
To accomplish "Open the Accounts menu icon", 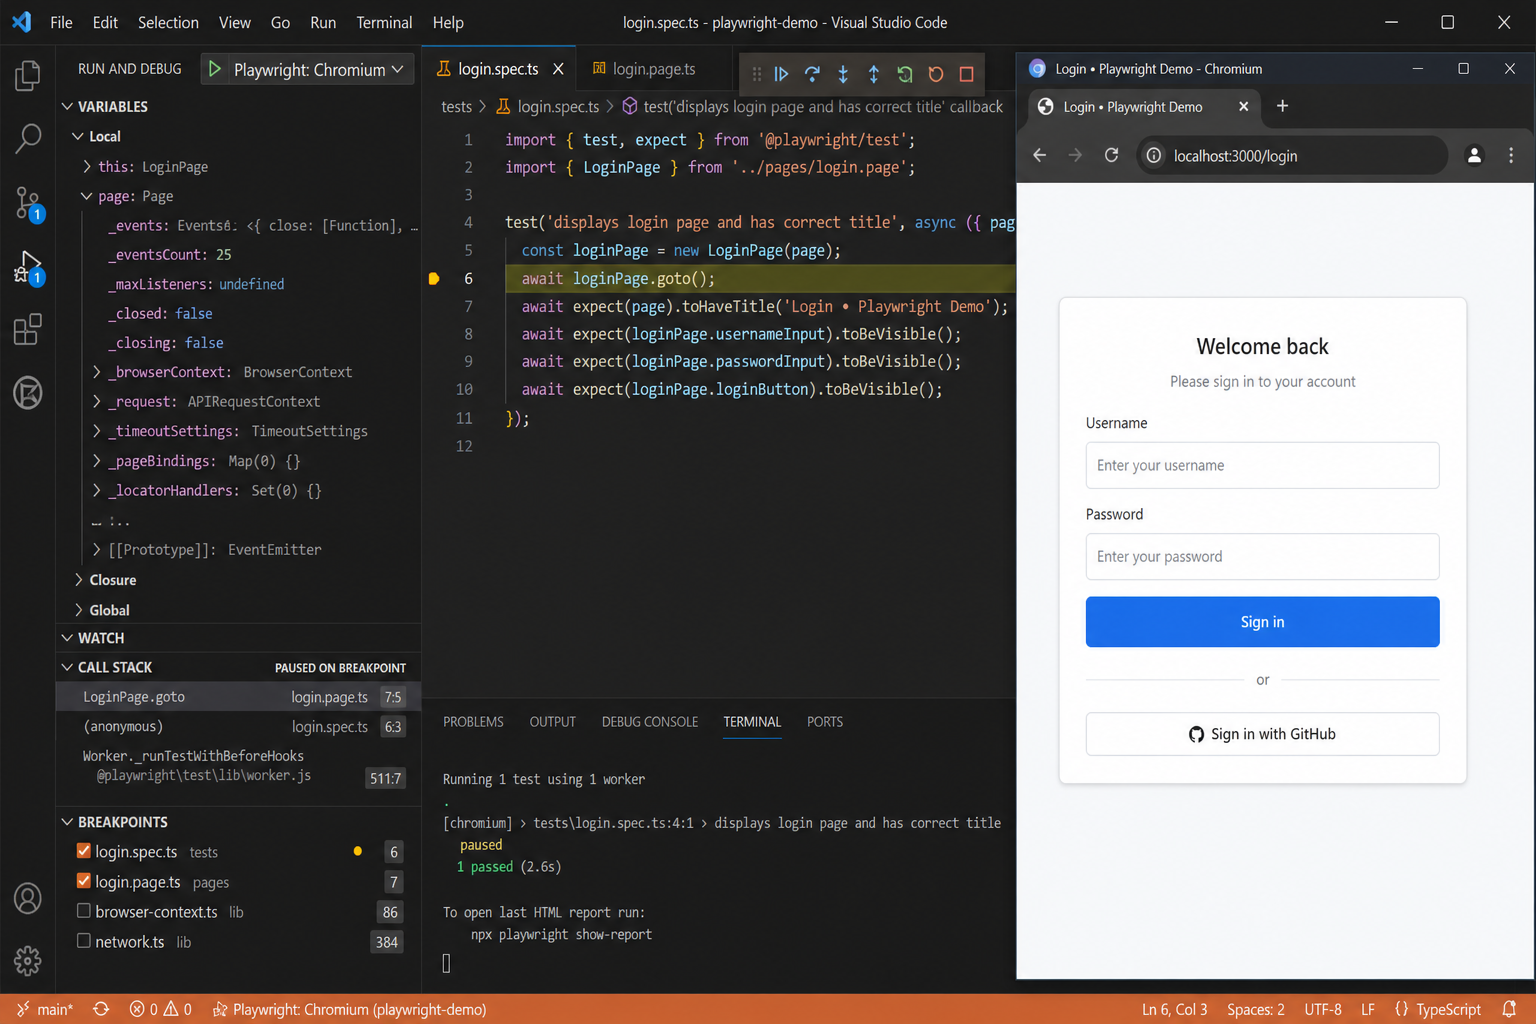I will click(28, 898).
